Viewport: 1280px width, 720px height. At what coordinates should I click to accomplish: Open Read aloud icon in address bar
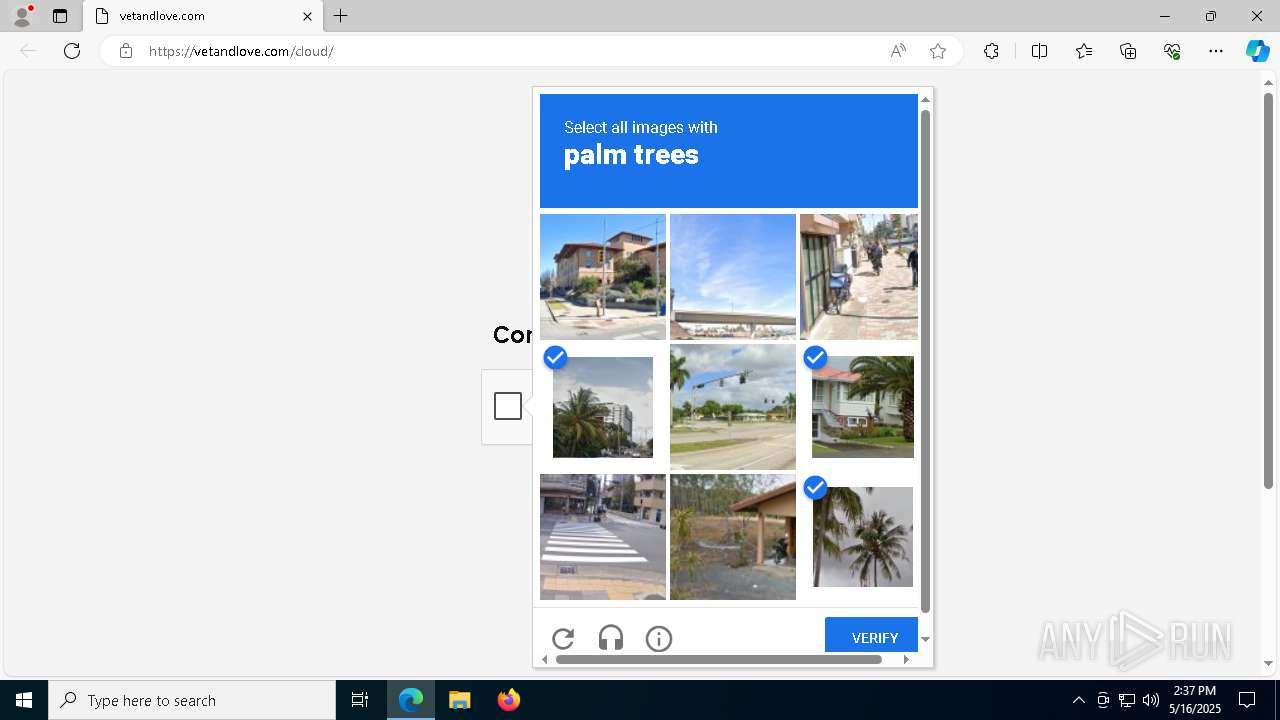(898, 51)
